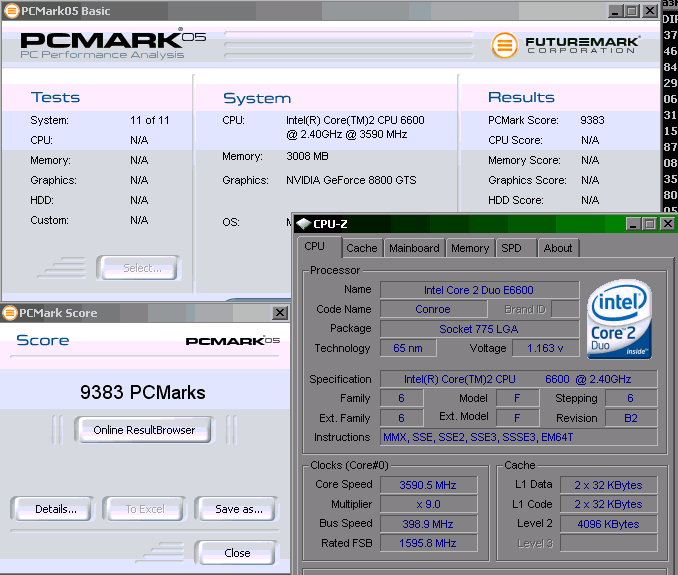Click the processor Name field Intel Core 2 Duo E6600

click(x=480, y=290)
